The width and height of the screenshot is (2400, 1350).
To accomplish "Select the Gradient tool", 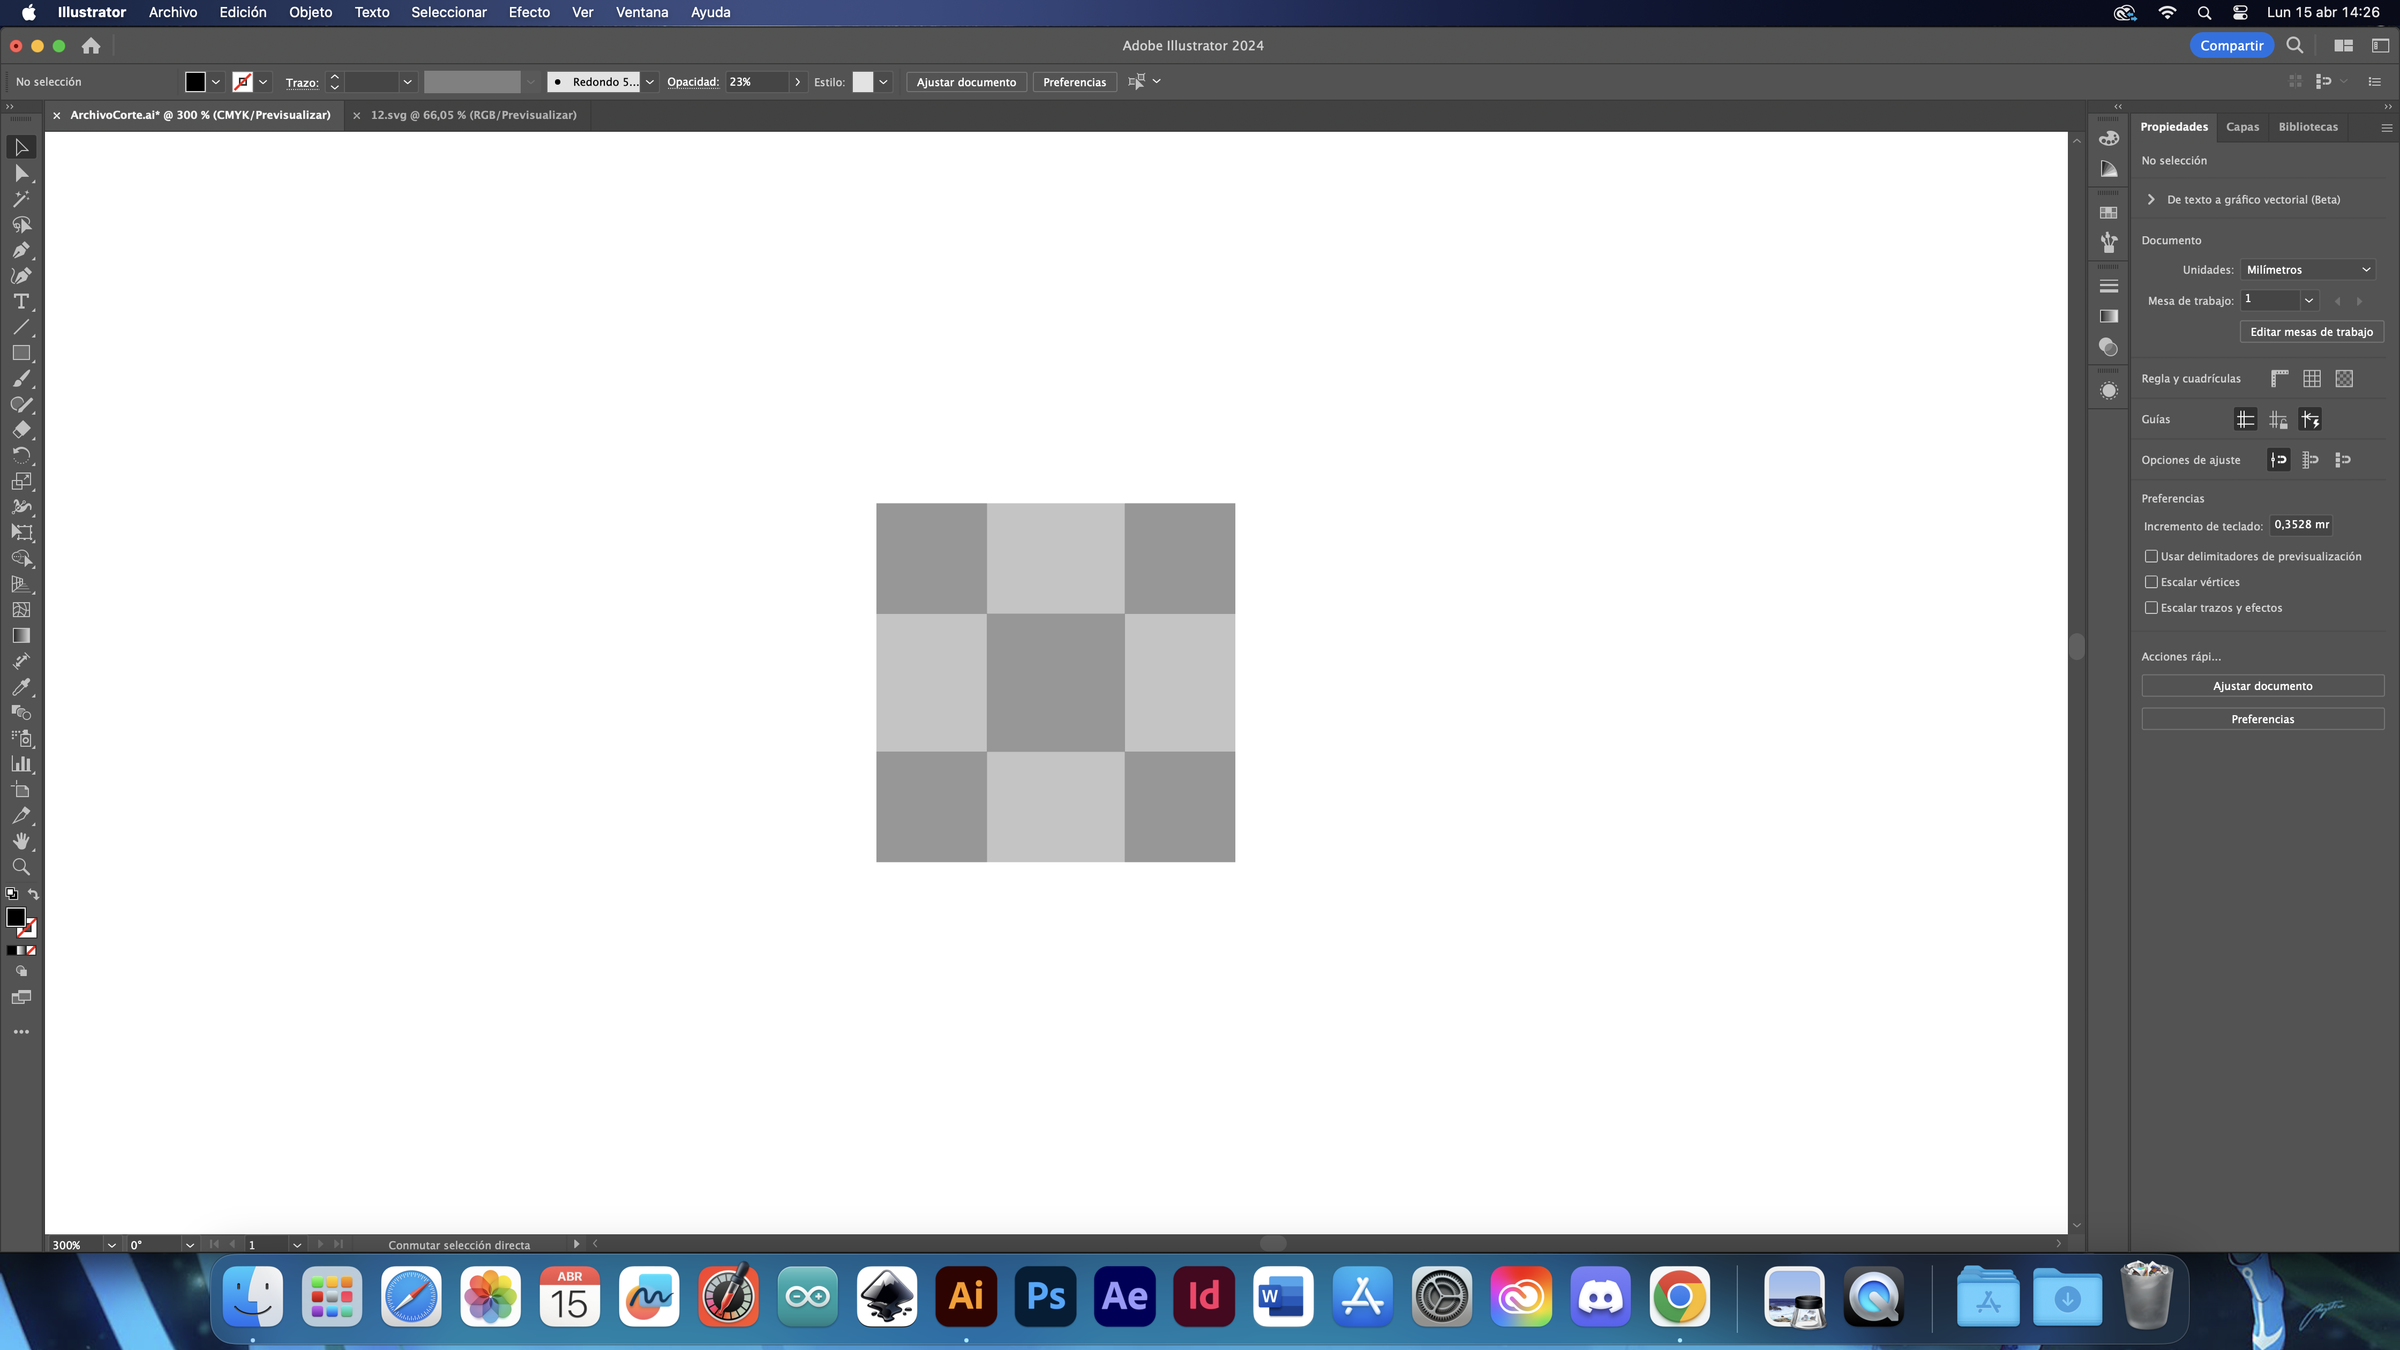I will pos(21,636).
